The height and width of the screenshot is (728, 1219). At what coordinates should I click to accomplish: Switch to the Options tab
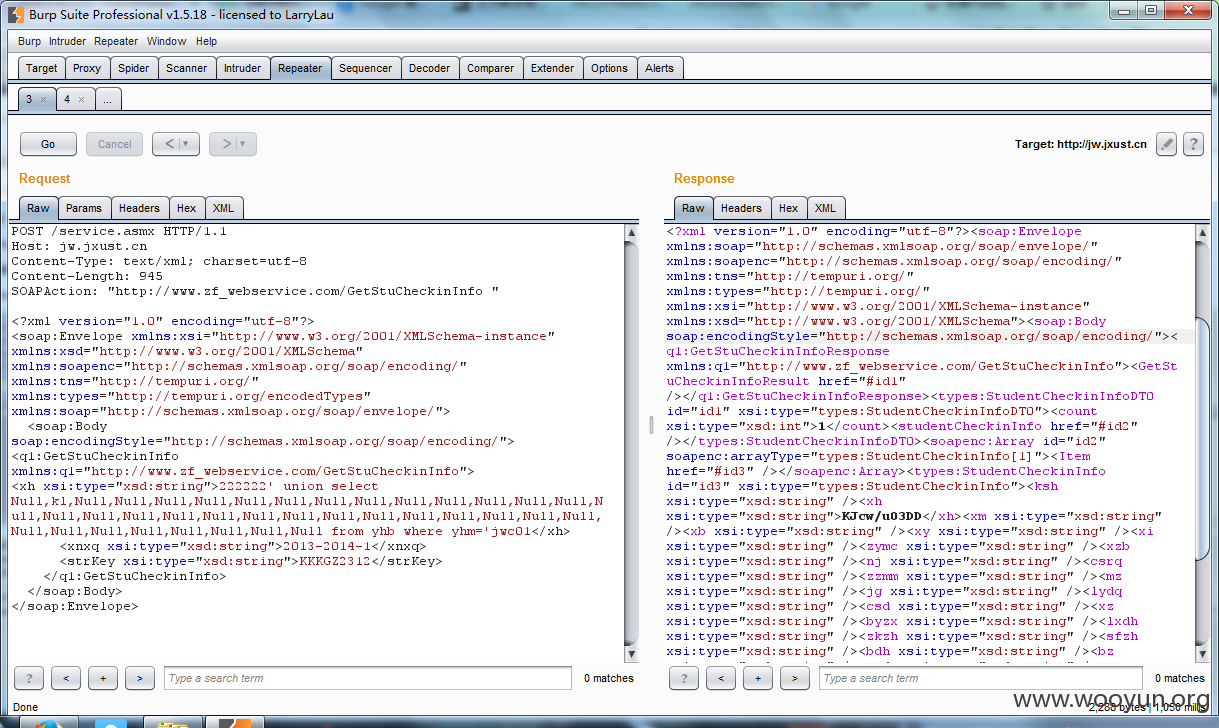609,68
